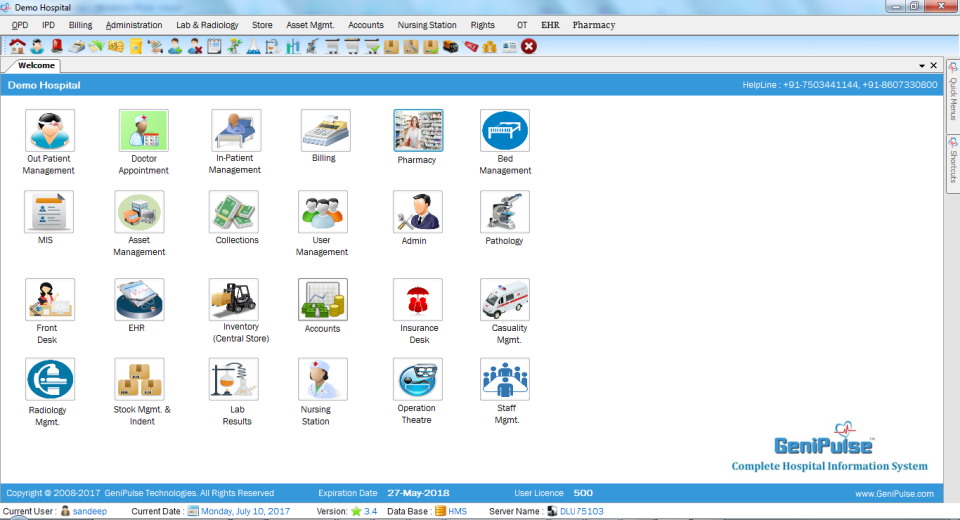Click the red siren toolbar icon

point(57,46)
